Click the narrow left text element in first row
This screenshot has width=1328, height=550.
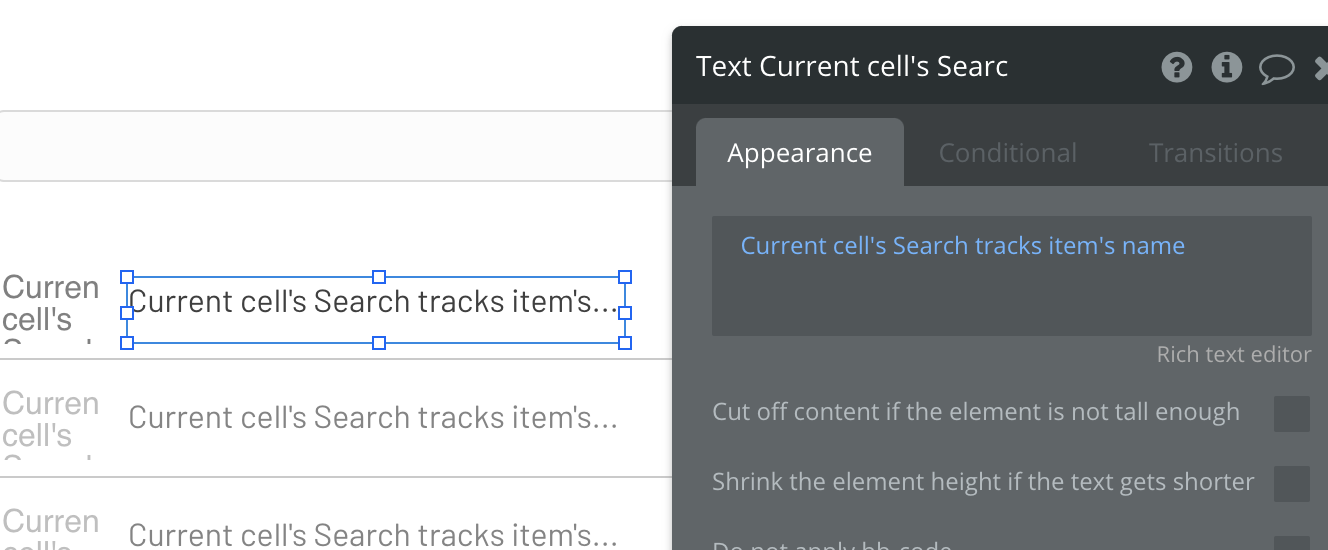(x=50, y=304)
